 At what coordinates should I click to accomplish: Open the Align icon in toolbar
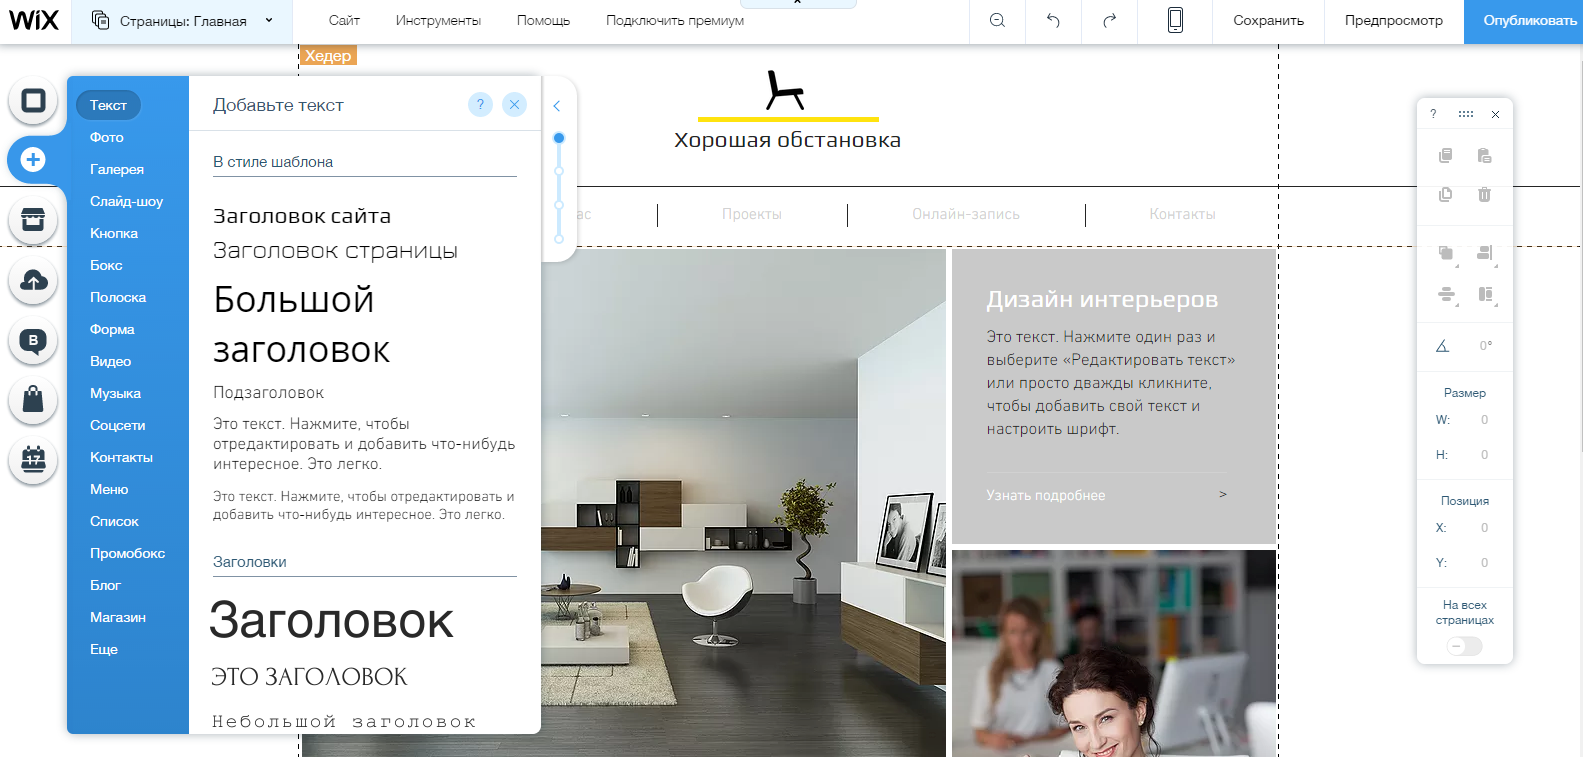point(1485,253)
